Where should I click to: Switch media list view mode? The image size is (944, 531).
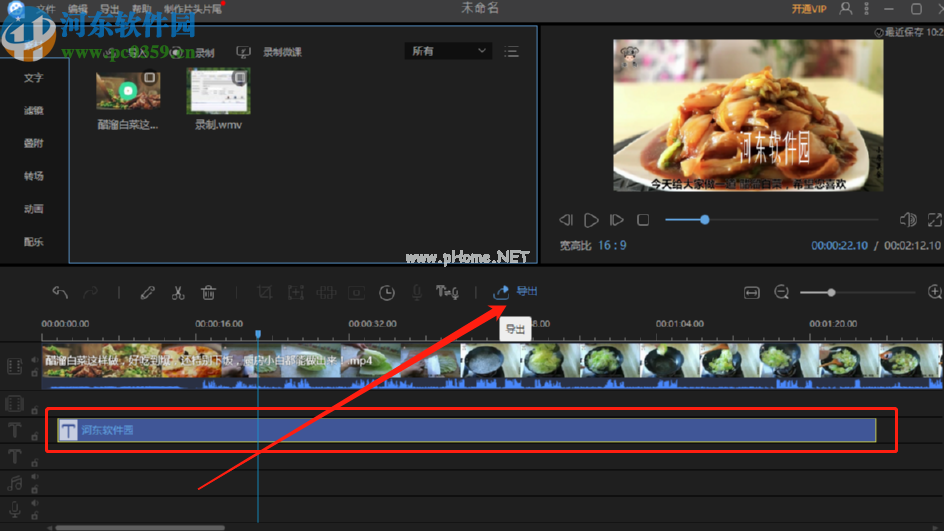pyautogui.click(x=511, y=52)
